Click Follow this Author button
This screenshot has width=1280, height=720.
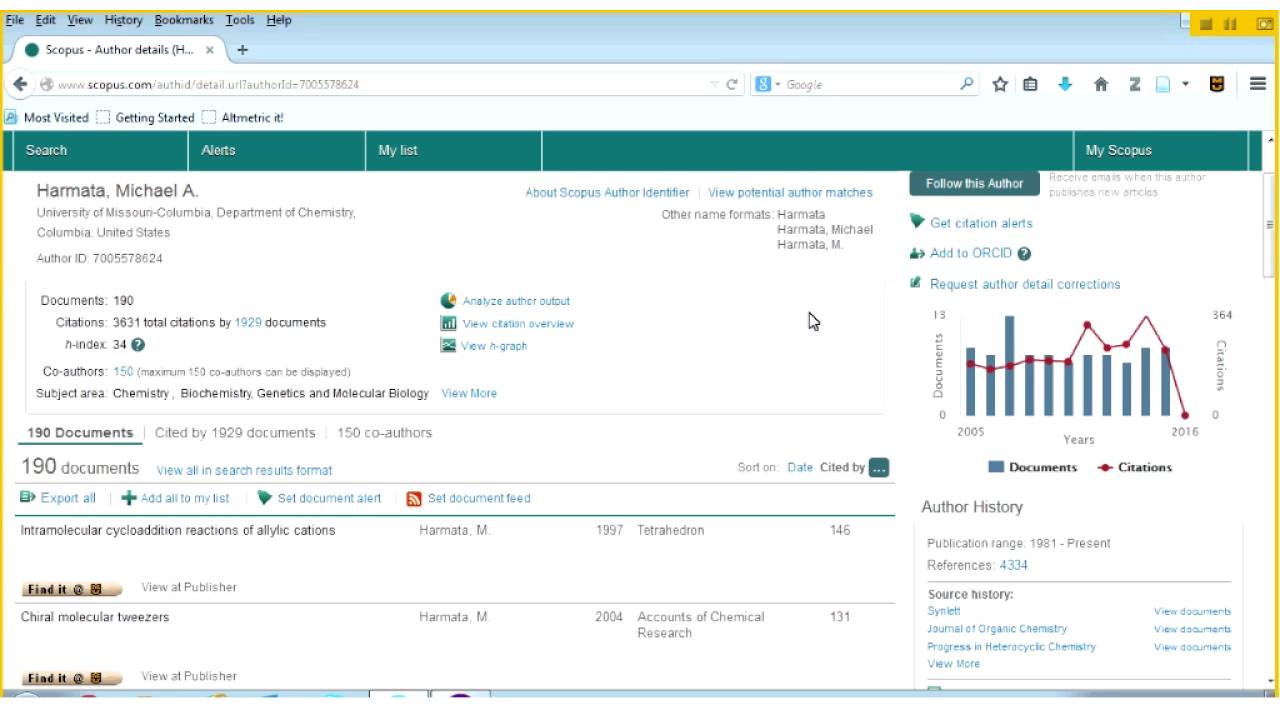point(974,183)
